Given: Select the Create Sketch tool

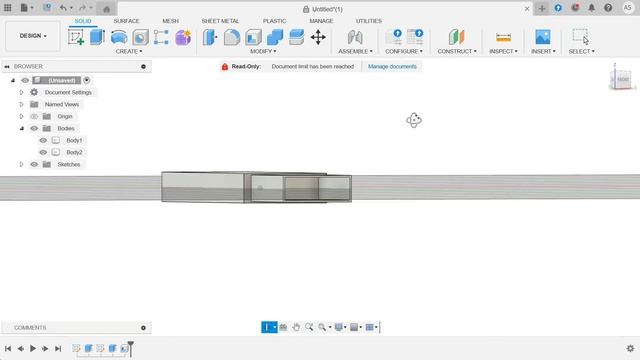Looking at the screenshot, I should point(76,37).
